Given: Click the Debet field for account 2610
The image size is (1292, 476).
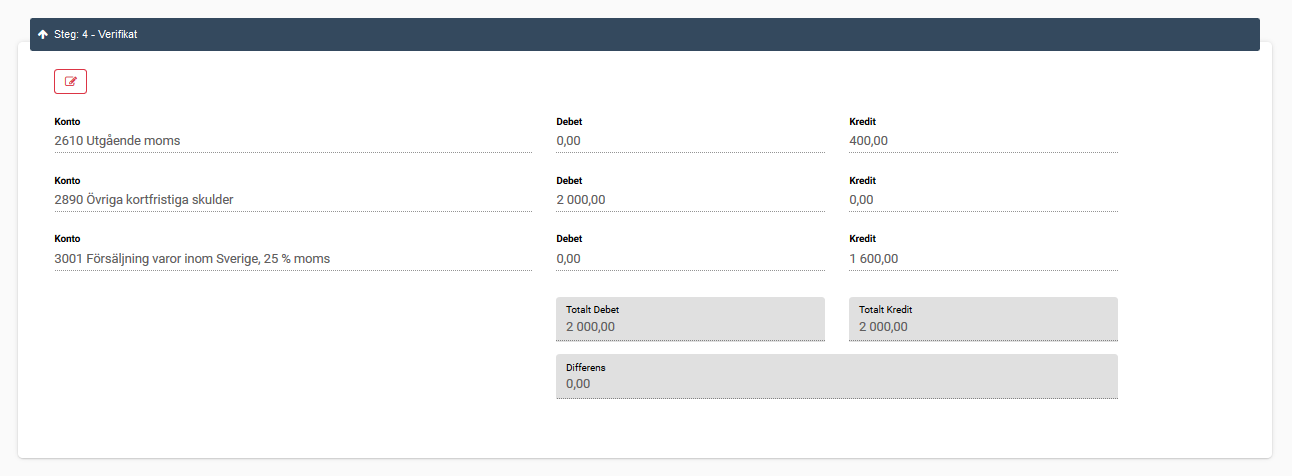Looking at the screenshot, I should [690, 141].
